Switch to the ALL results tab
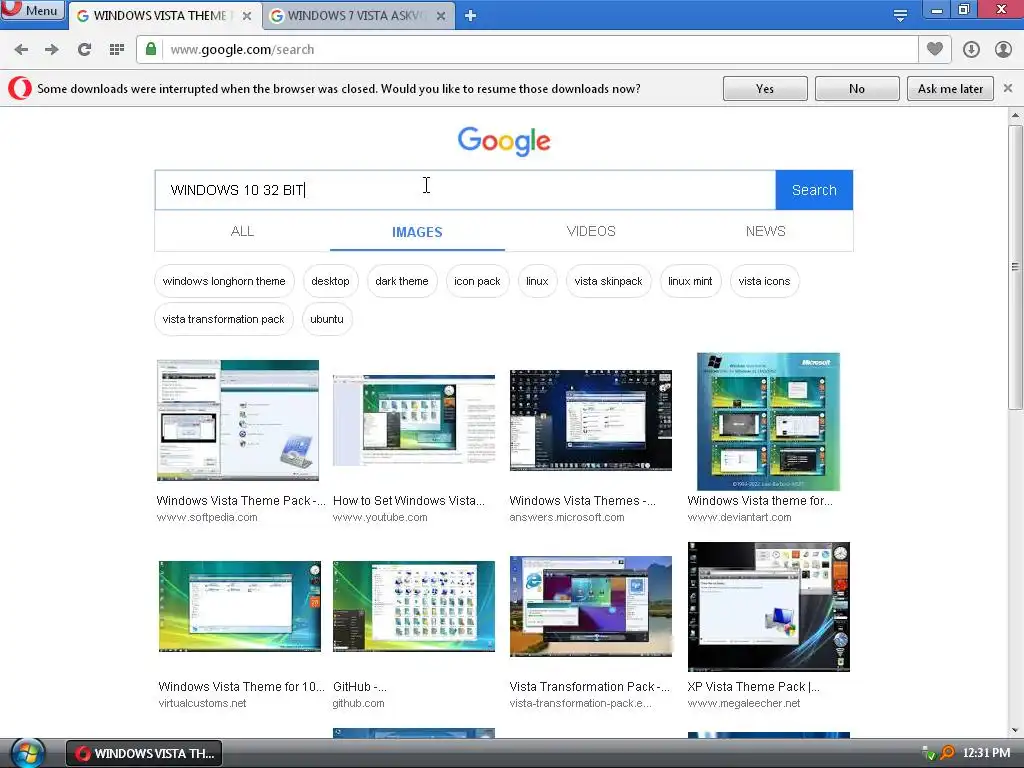Screen dimensions: 1024x768 pyautogui.click(x=242, y=231)
